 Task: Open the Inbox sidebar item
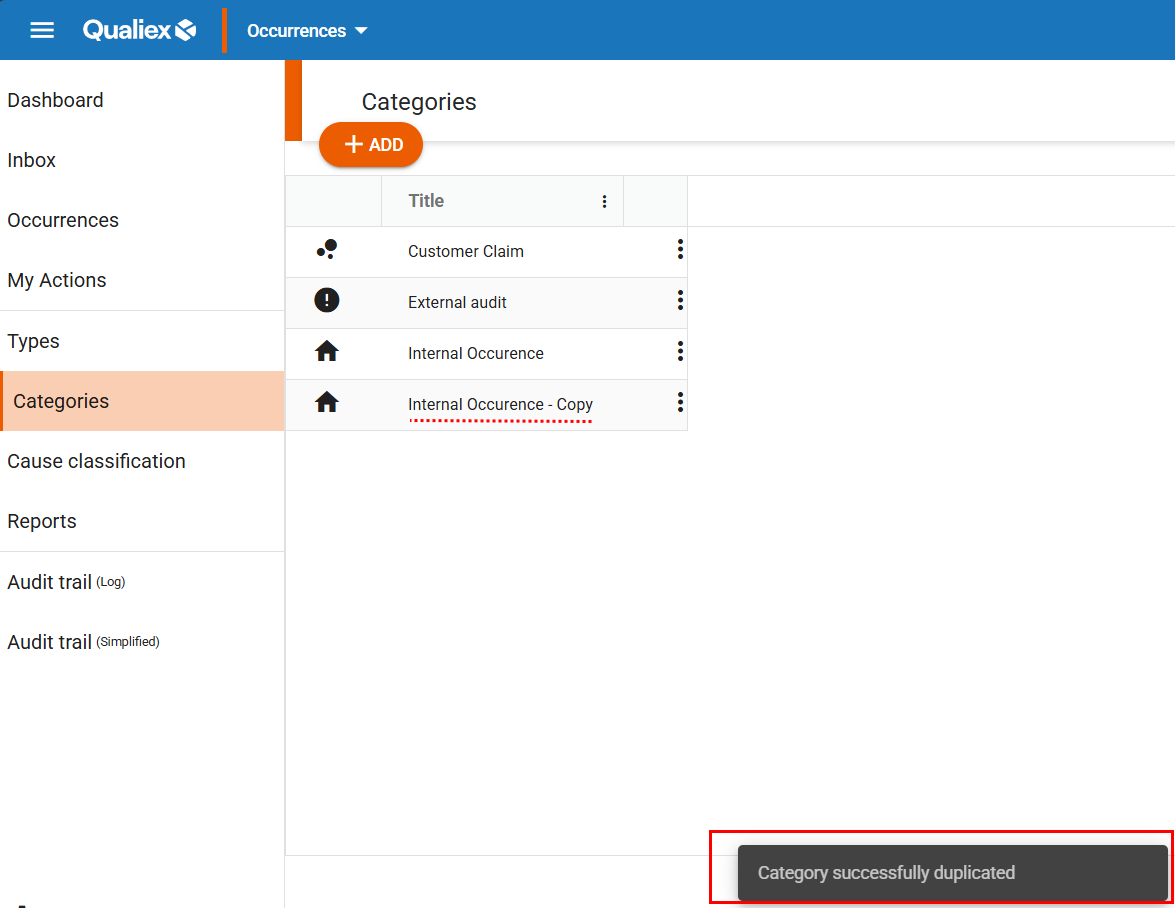[32, 160]
